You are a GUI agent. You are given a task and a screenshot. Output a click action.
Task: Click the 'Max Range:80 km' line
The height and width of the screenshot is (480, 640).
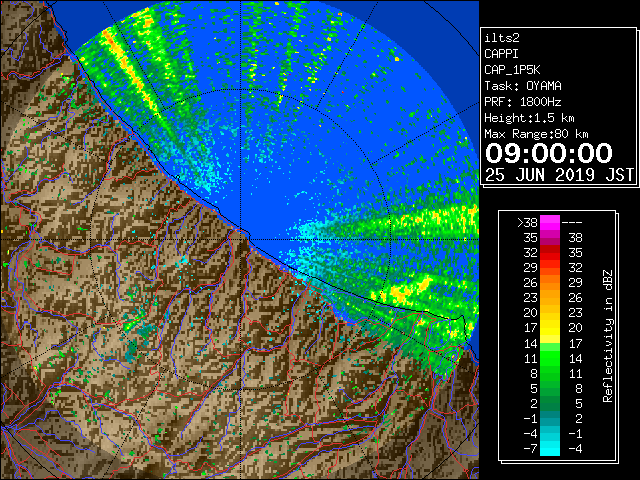pos(536,134)
